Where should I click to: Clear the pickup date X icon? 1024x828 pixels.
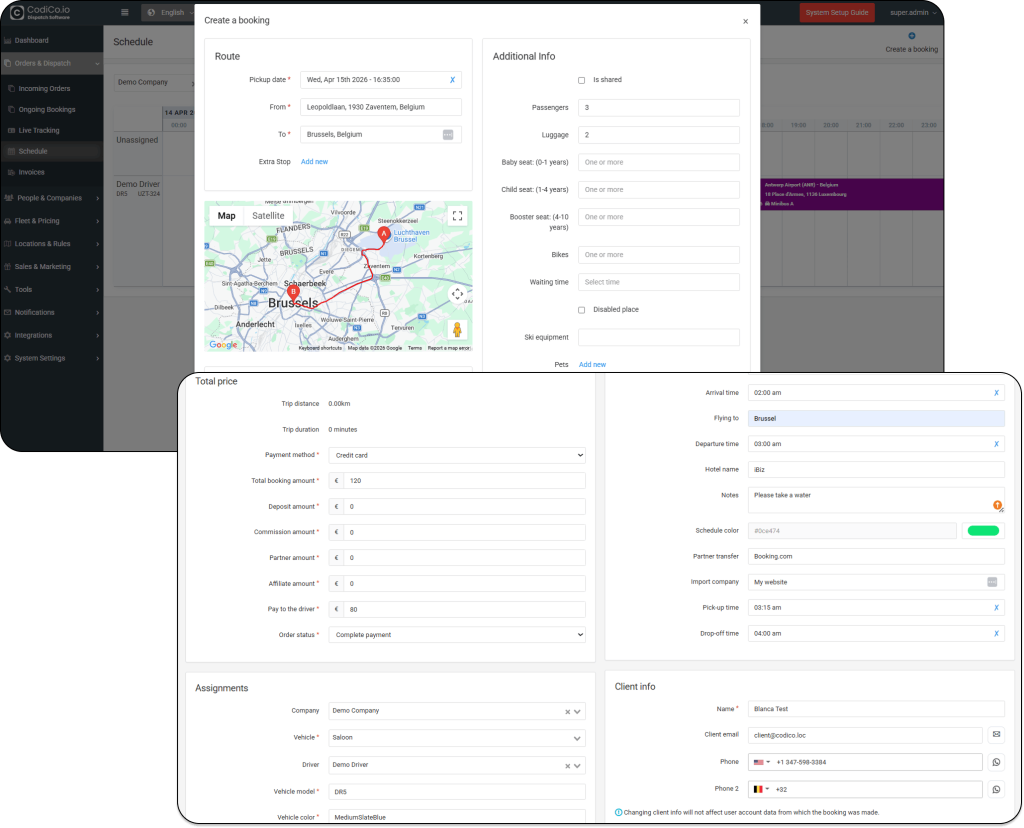coord(452,80)
